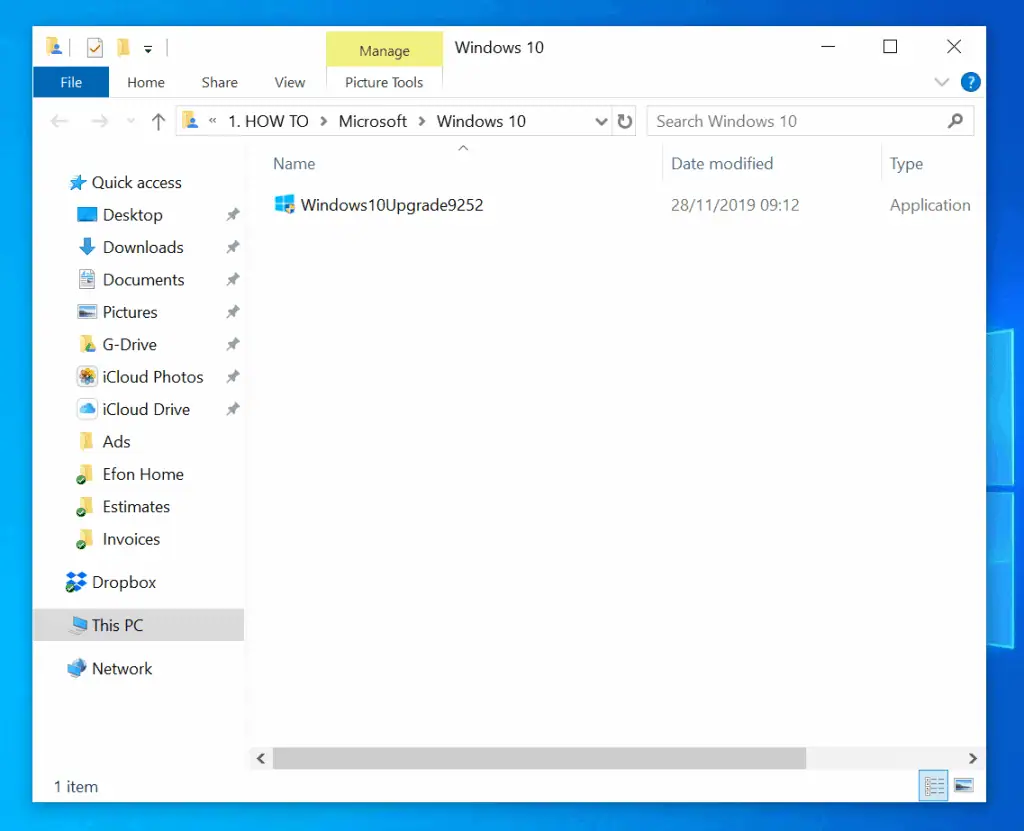Click the pin icon next to Desktop
Viewport: 1024px width, 831px height.
232,215
